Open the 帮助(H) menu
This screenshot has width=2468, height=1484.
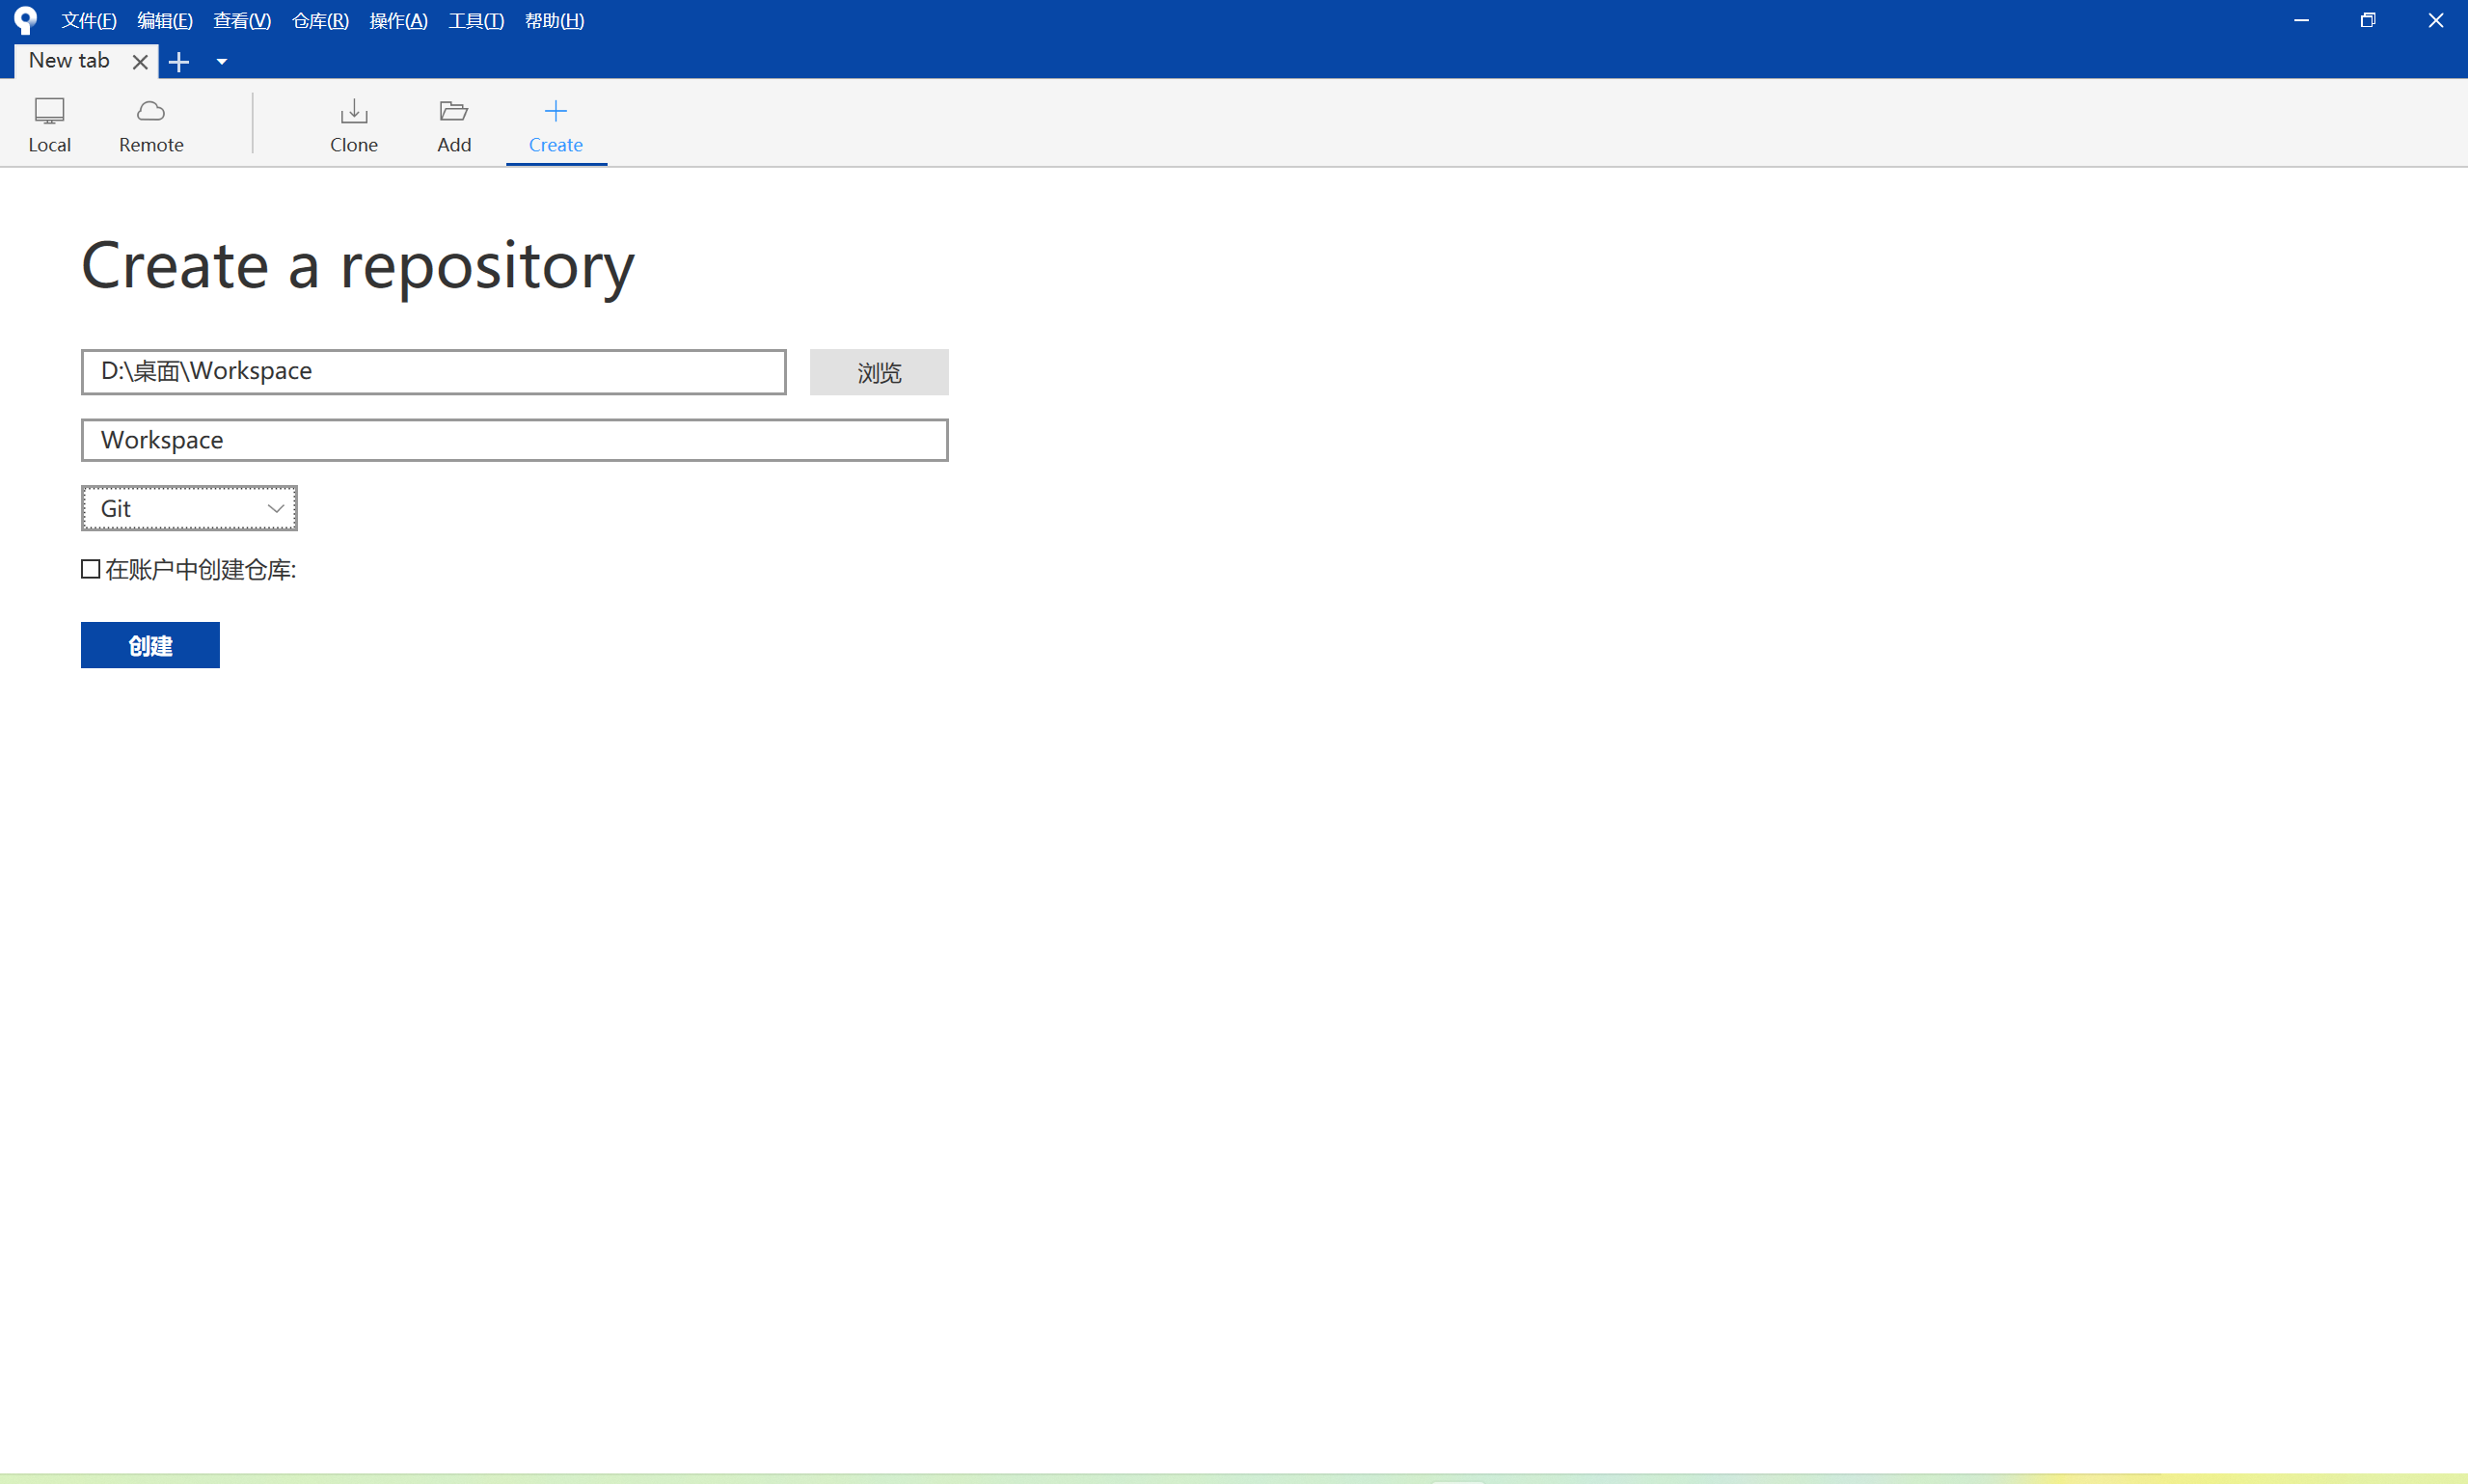coord(554,21)
